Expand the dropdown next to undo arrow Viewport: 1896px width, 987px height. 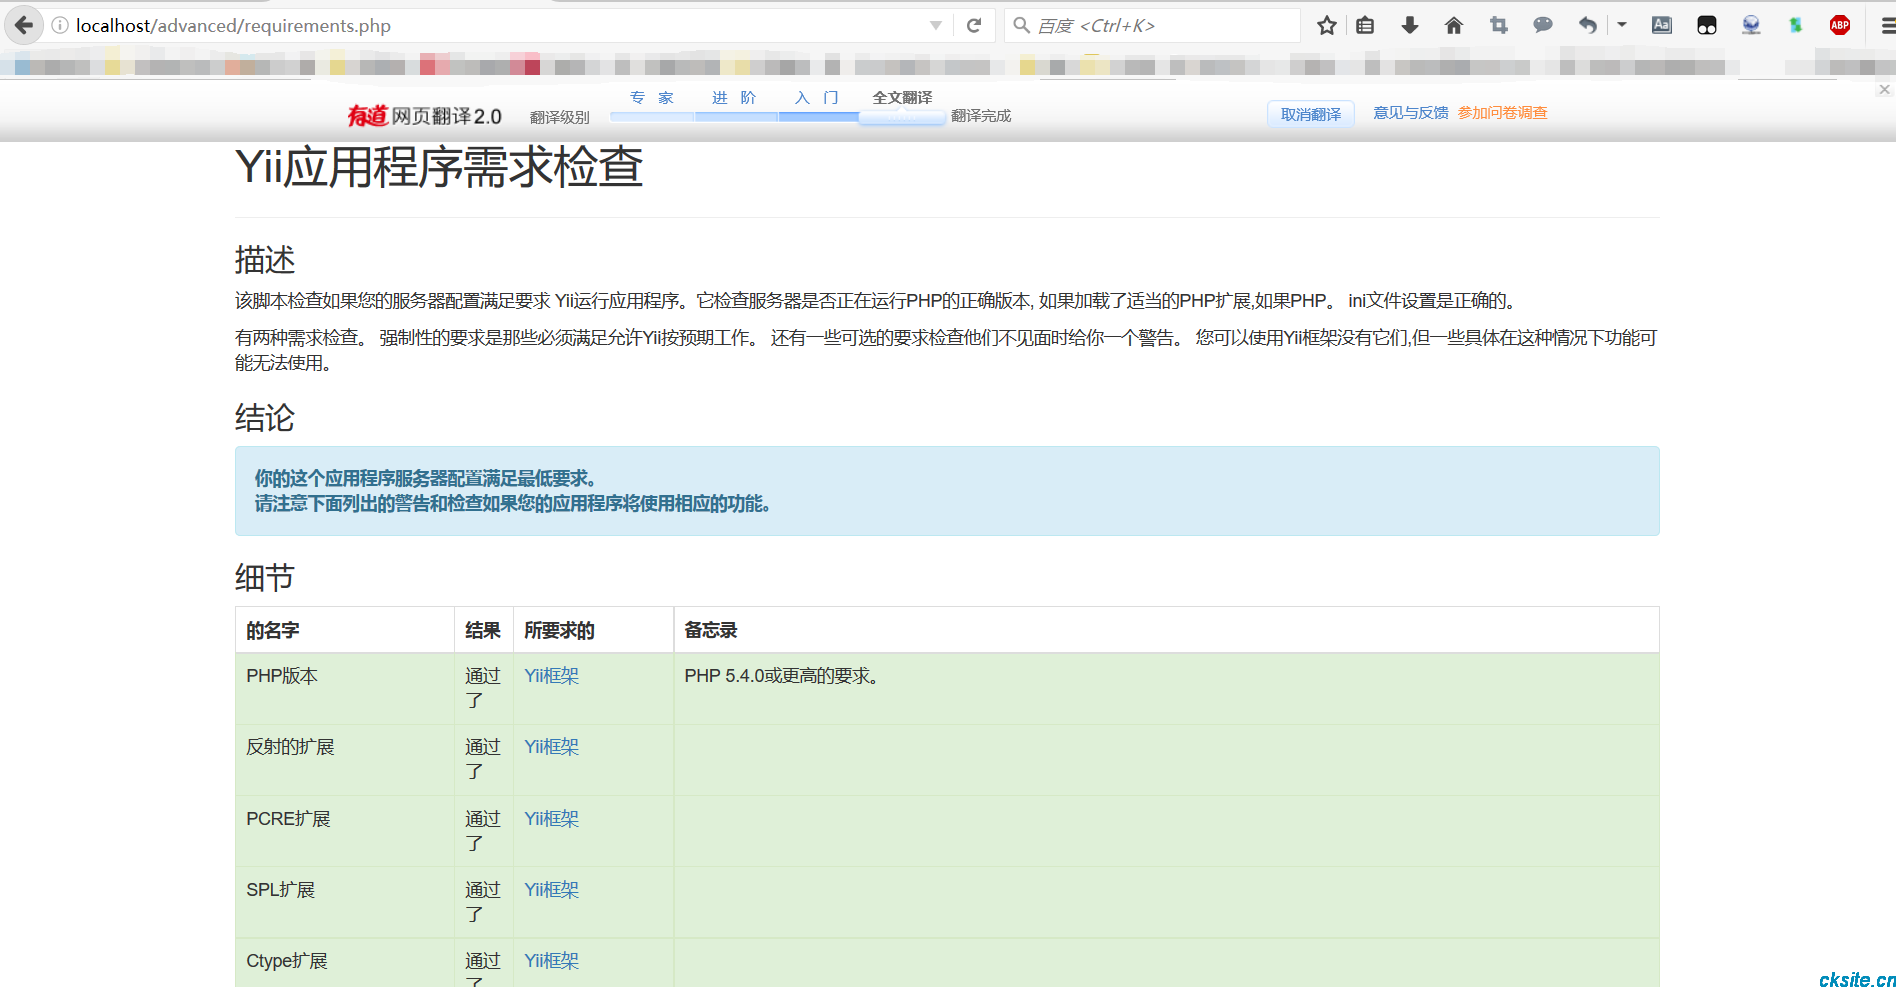pyautogui.click(x=1622, y=24)
